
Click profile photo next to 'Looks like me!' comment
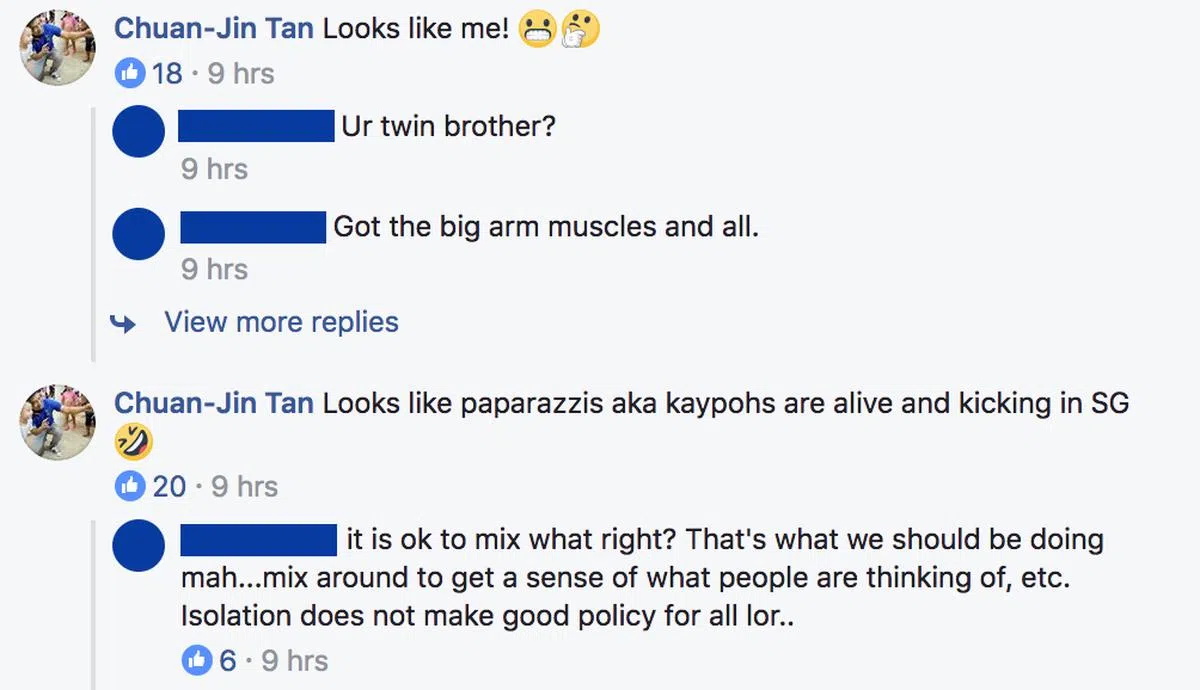tap(58, 47)
